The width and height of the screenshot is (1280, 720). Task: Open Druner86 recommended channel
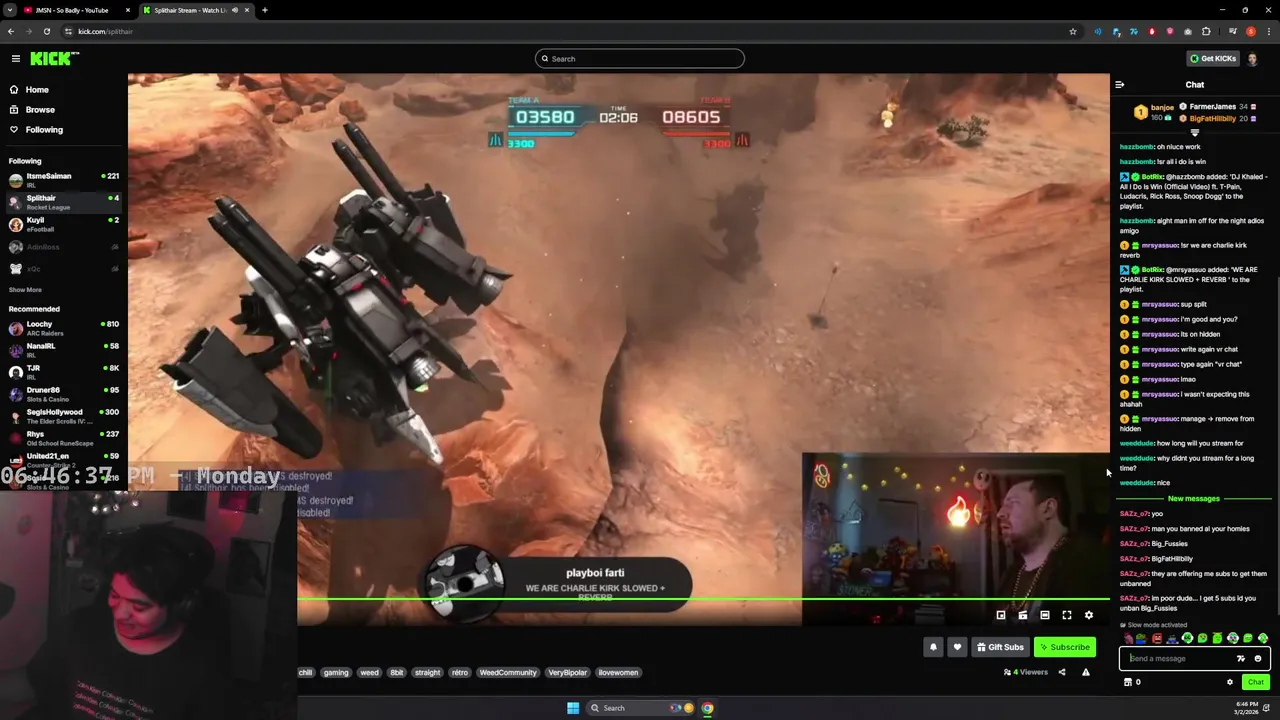(x=64, y=394)
